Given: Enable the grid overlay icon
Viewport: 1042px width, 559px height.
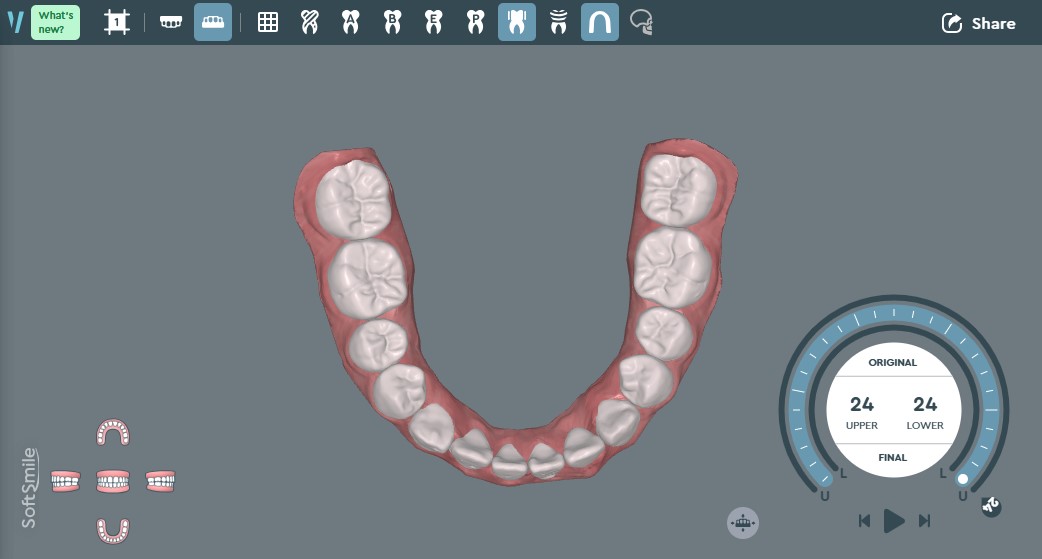Looking at the screenshot, I should coord(268,22).
